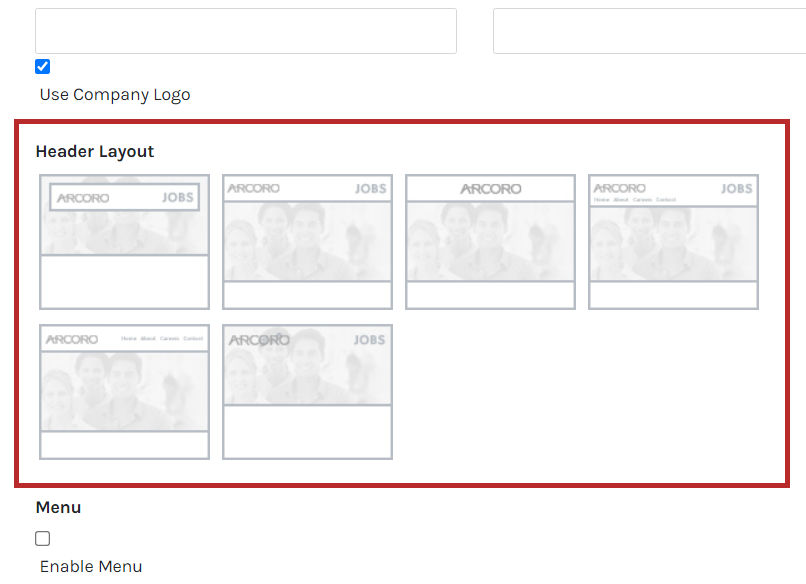This screenshot has width=806, height=584.
Task: Select header layout with boxed logo over image
Action: pyautogui.click(x=124, y=242)
